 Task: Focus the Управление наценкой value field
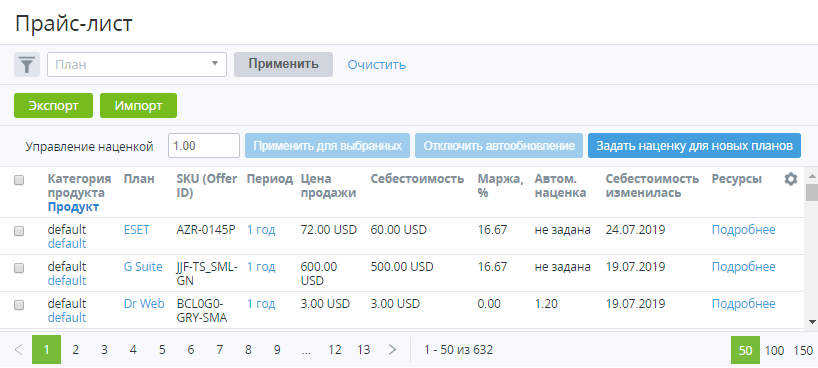(203, 146)
